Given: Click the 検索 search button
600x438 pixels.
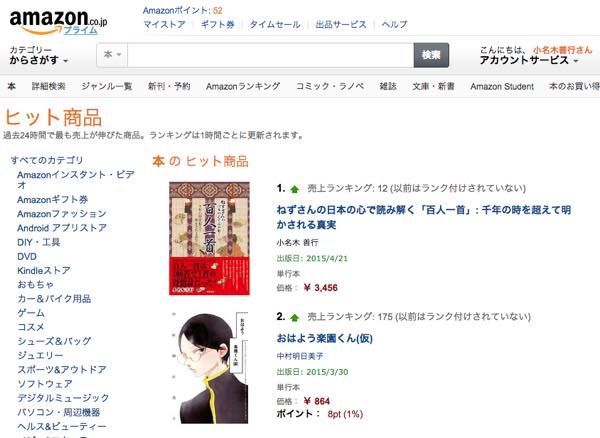Looking at the screenshot, I should pyautogui.click(x=431, y=55).
